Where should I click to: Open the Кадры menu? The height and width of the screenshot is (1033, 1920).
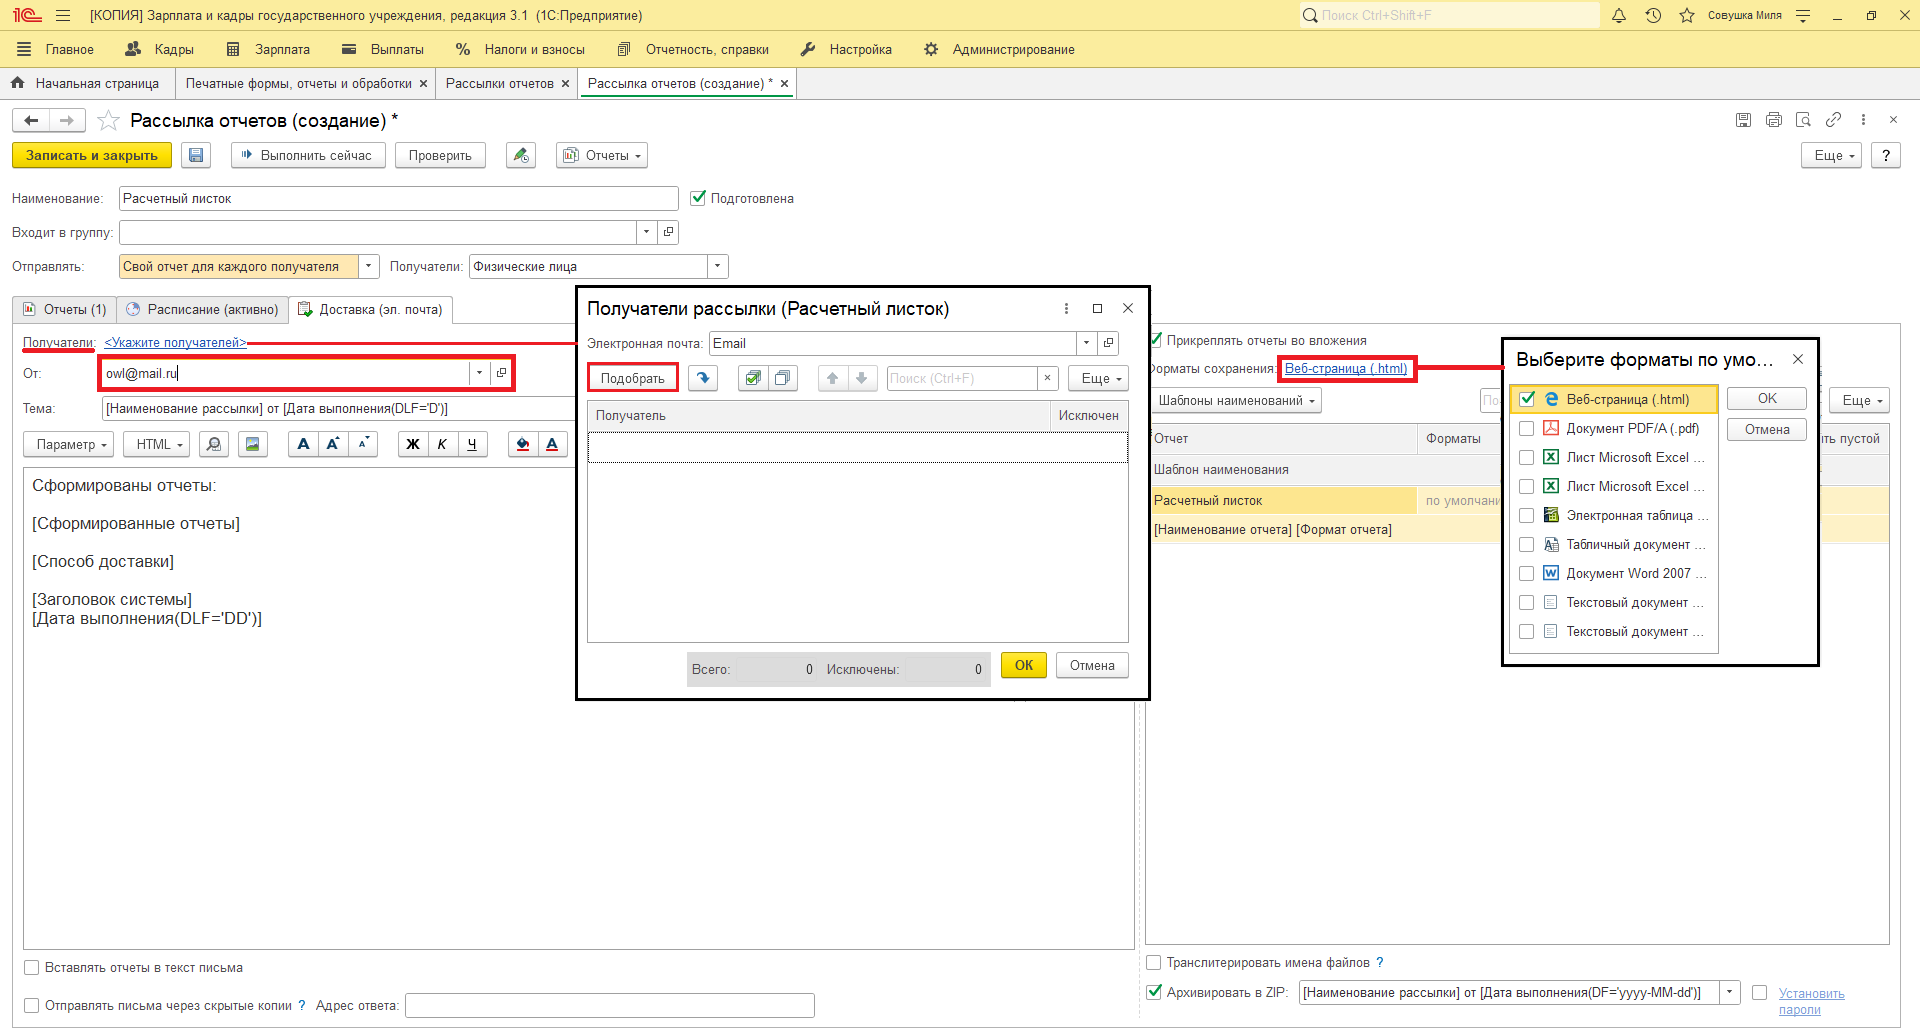click(160, 49)
